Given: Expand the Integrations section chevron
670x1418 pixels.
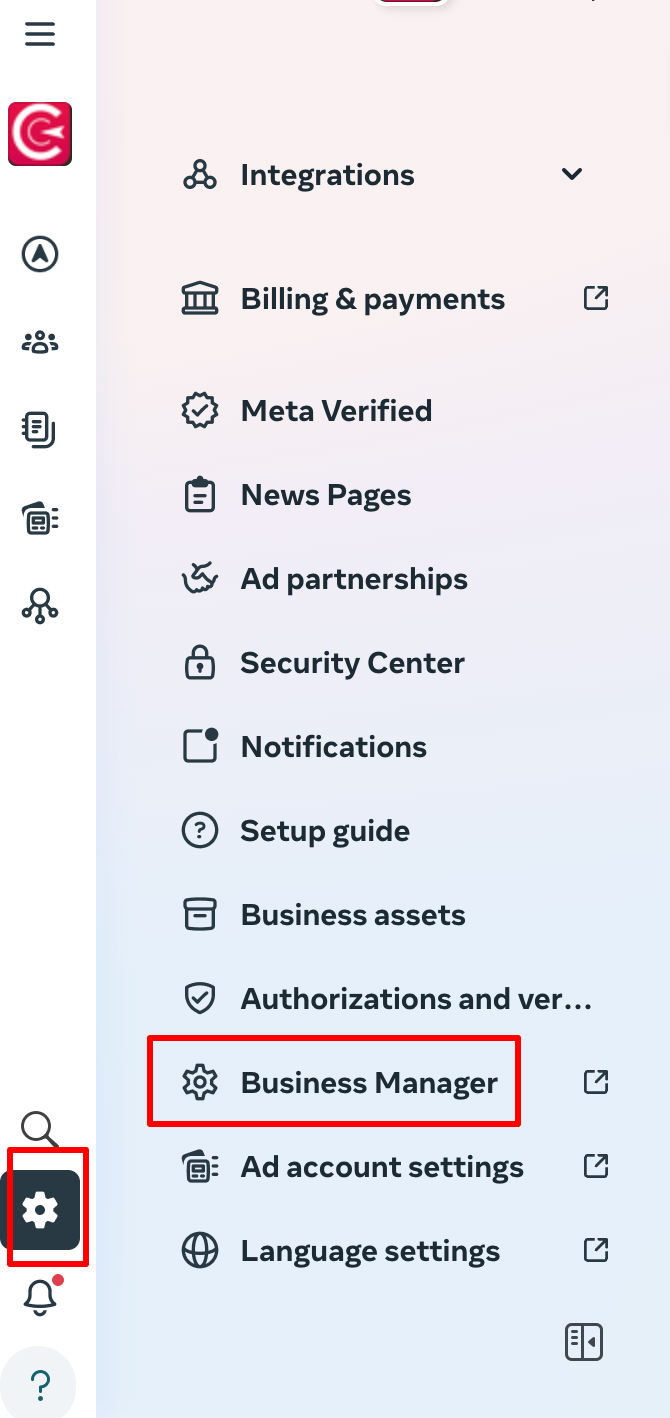Looking at the screenshot, I should pos(572,174).
